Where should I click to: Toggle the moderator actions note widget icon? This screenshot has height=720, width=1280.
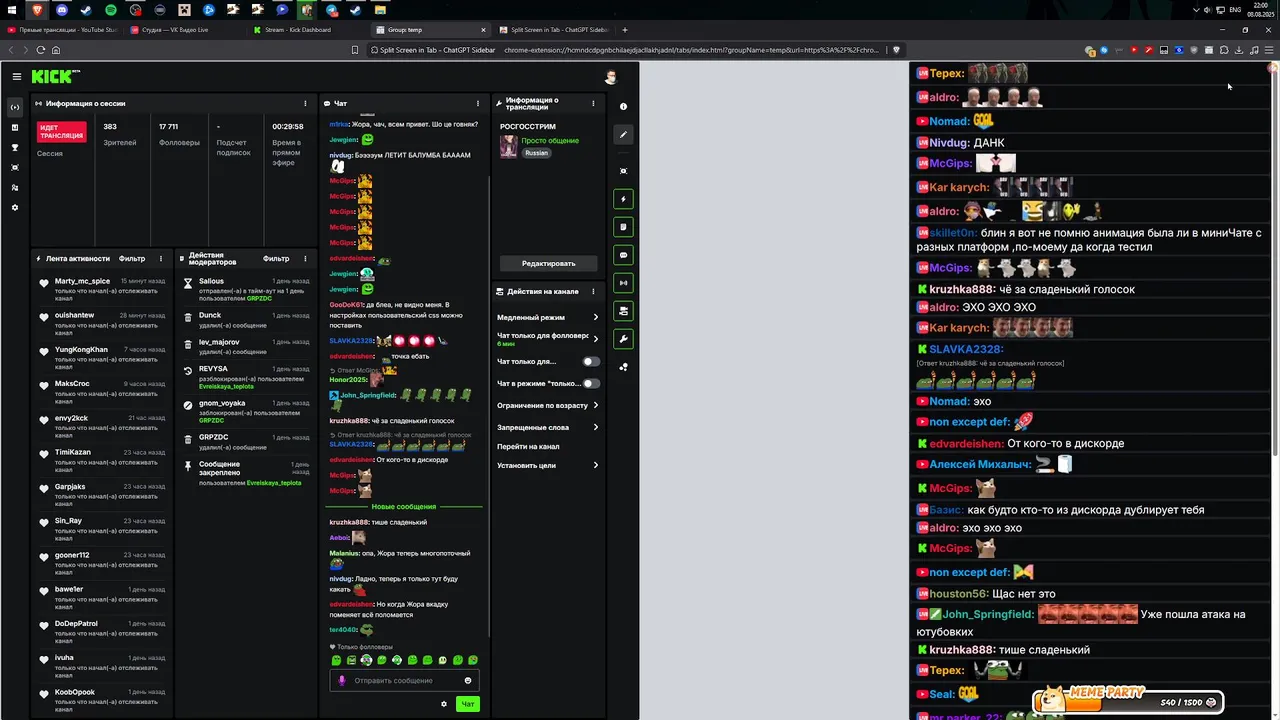[x=623, y=227]
